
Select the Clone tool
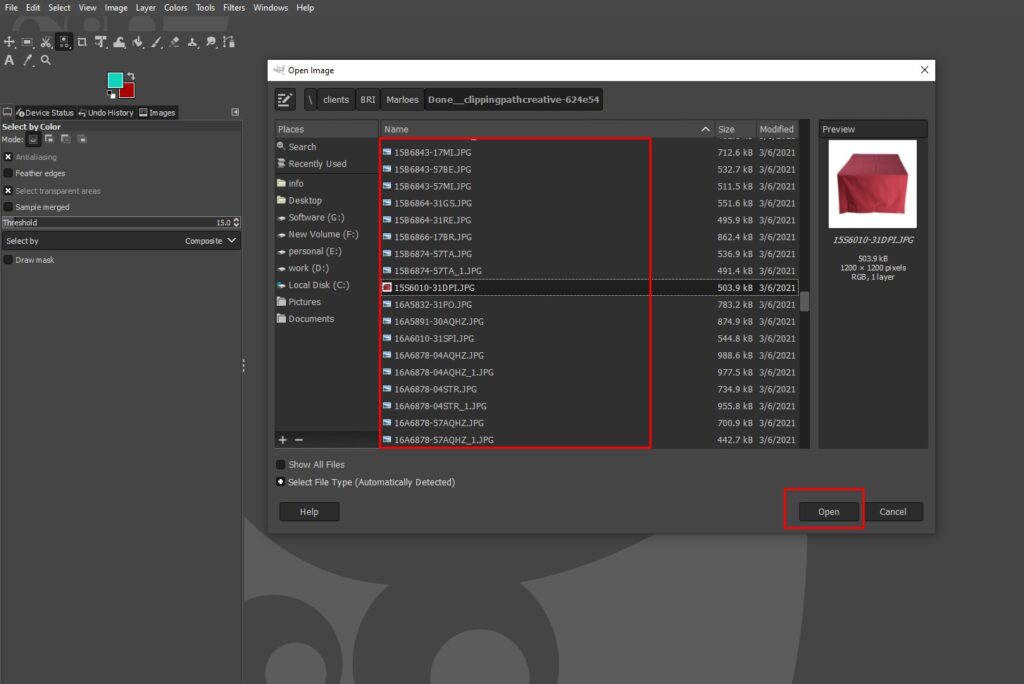(191, 42)
